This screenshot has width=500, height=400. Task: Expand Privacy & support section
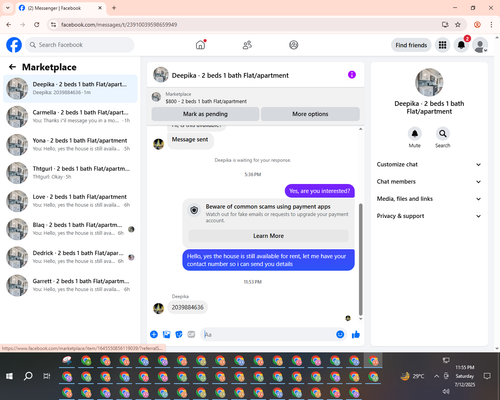click(429, 216)
